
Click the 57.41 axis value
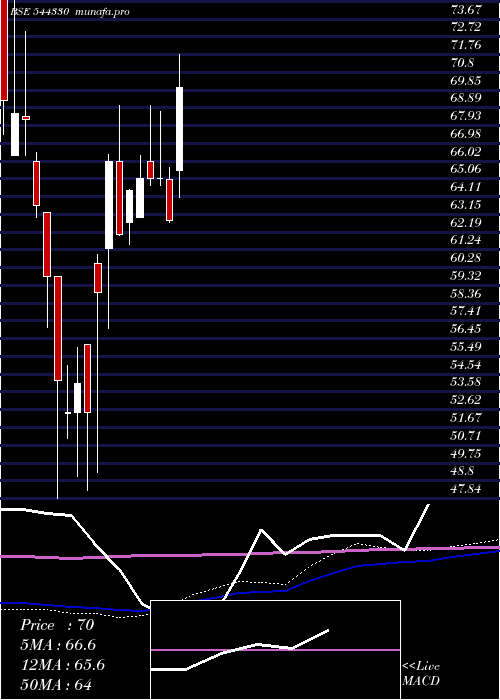(466, 311)
